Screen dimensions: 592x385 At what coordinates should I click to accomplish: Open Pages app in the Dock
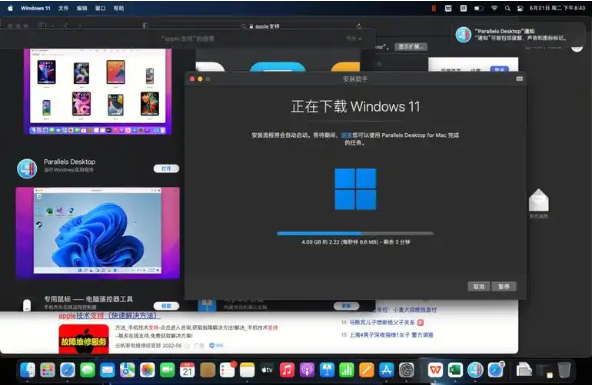(x=367, y=370)
